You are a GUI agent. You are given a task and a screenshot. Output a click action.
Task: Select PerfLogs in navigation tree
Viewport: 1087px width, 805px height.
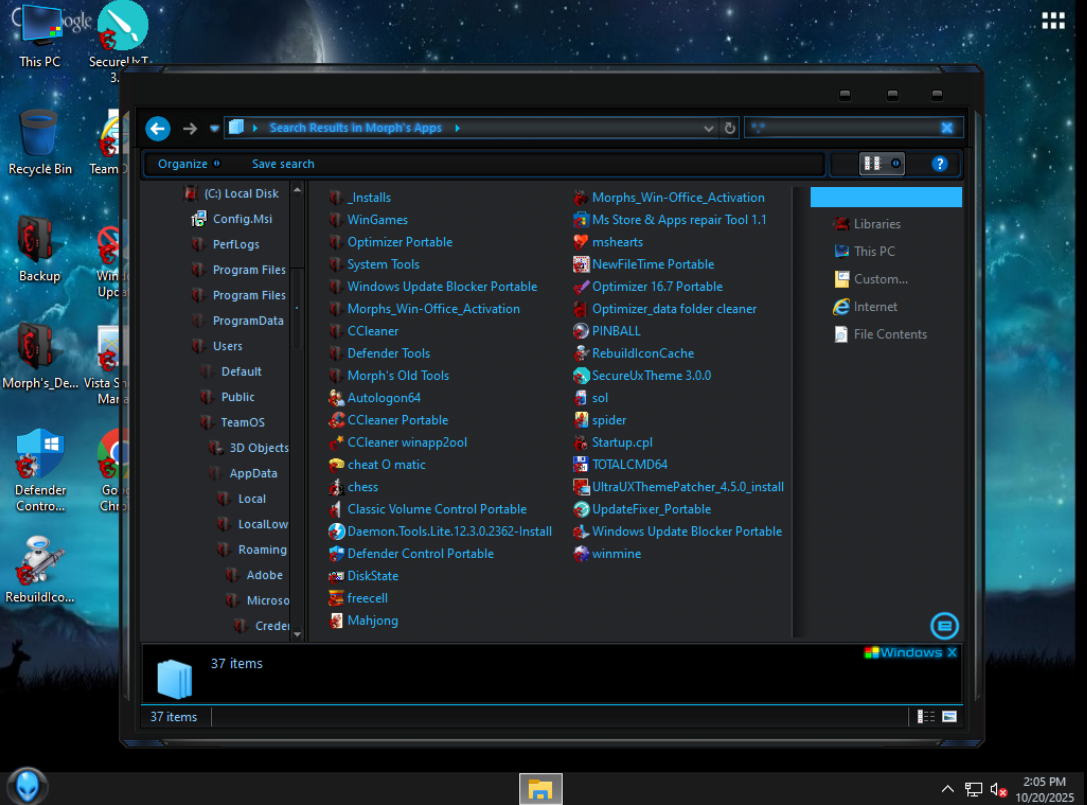(x=226, y=244)
